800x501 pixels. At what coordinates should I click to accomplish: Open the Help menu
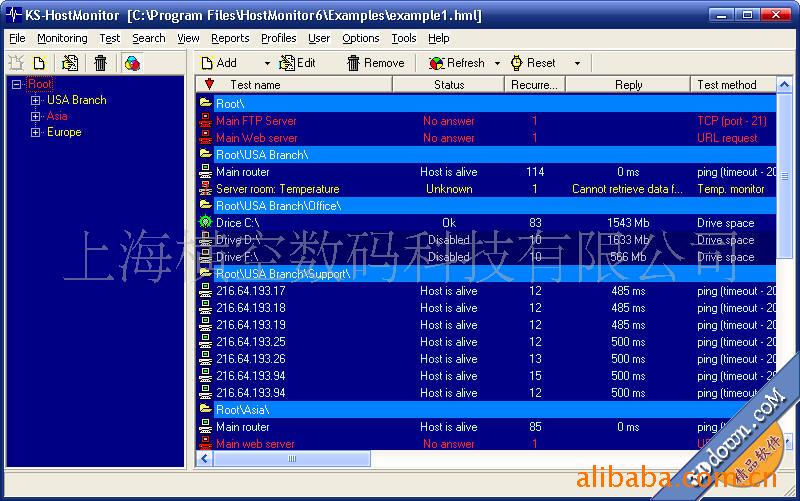[439, 38]
